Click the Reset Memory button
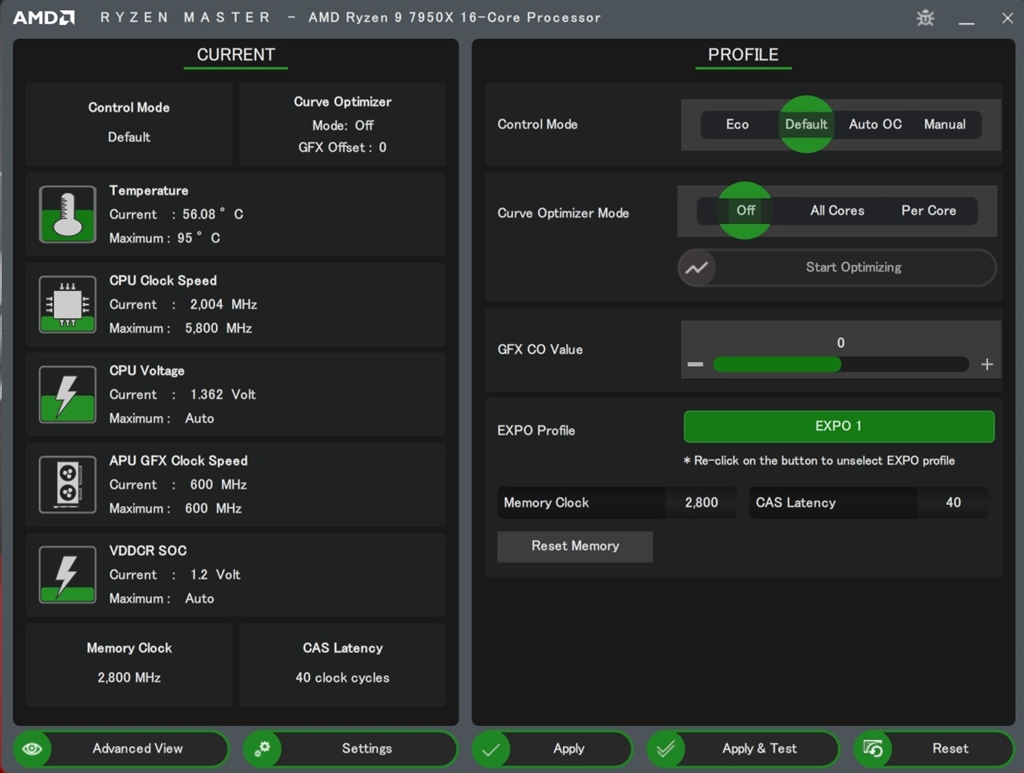 (575, 546)
